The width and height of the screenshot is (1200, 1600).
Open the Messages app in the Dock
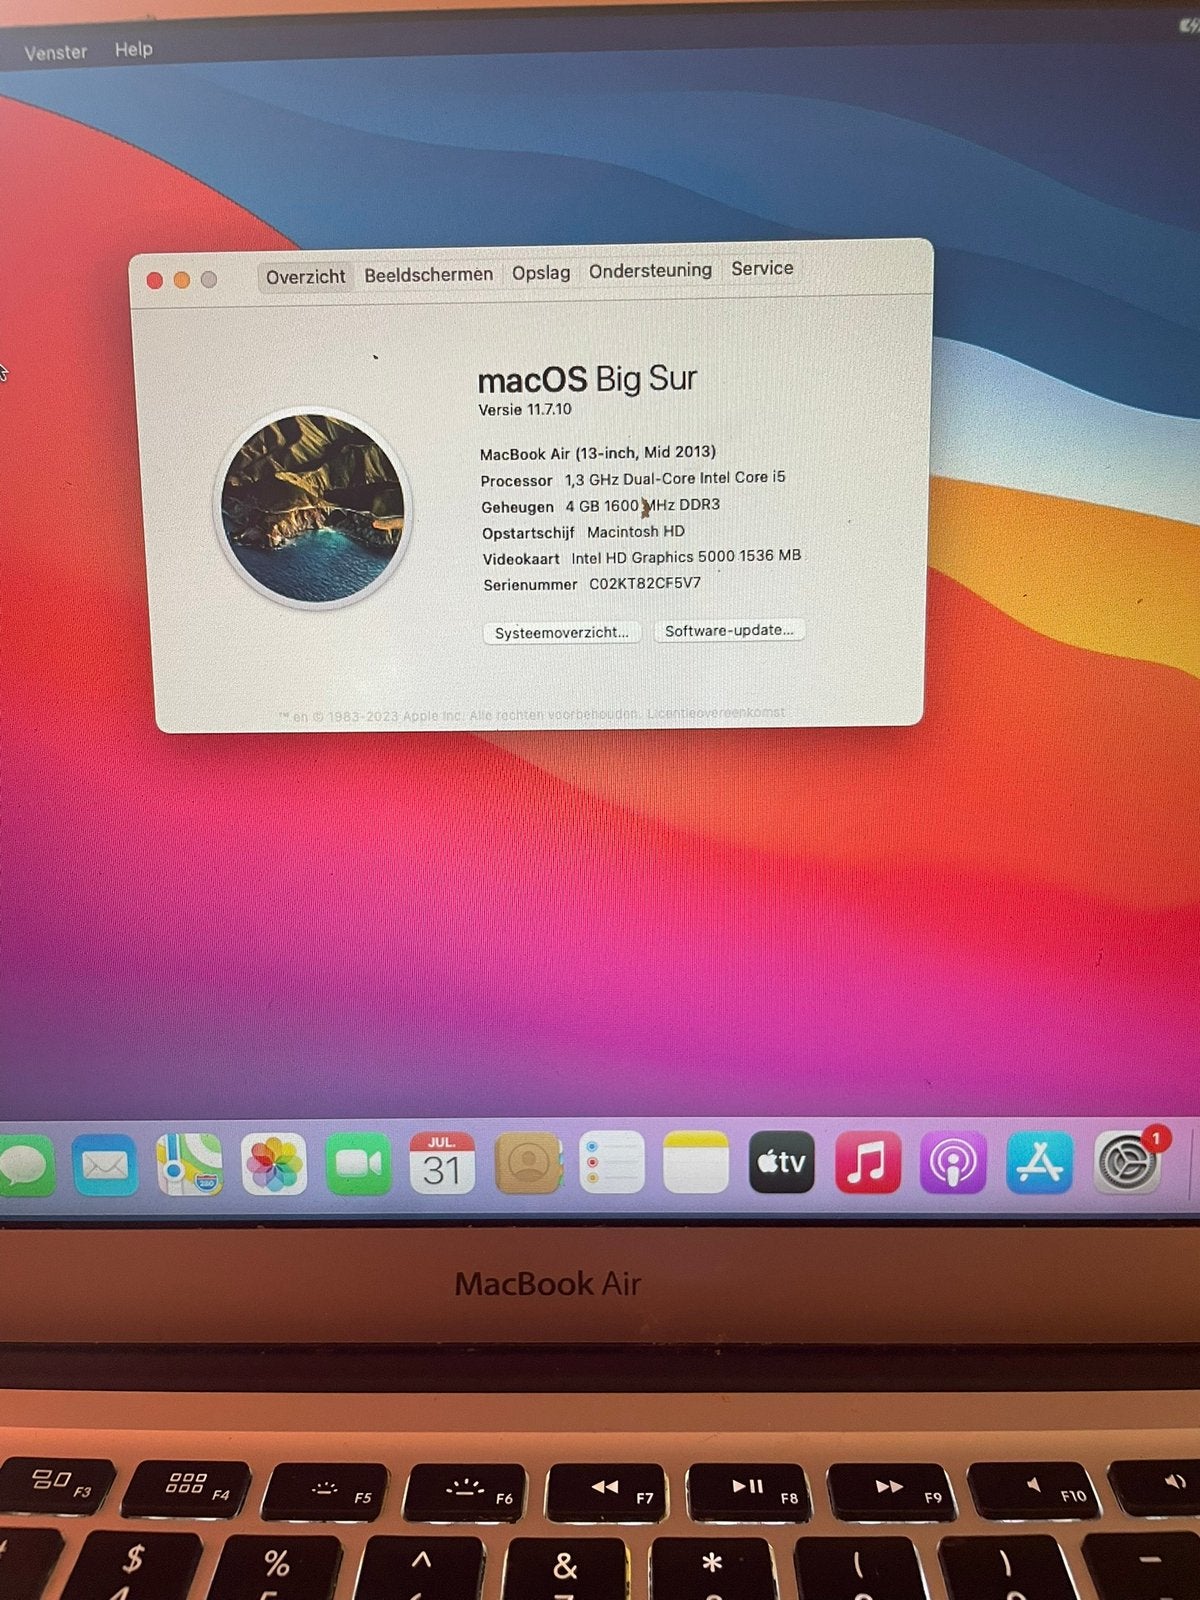[24, 1167]
